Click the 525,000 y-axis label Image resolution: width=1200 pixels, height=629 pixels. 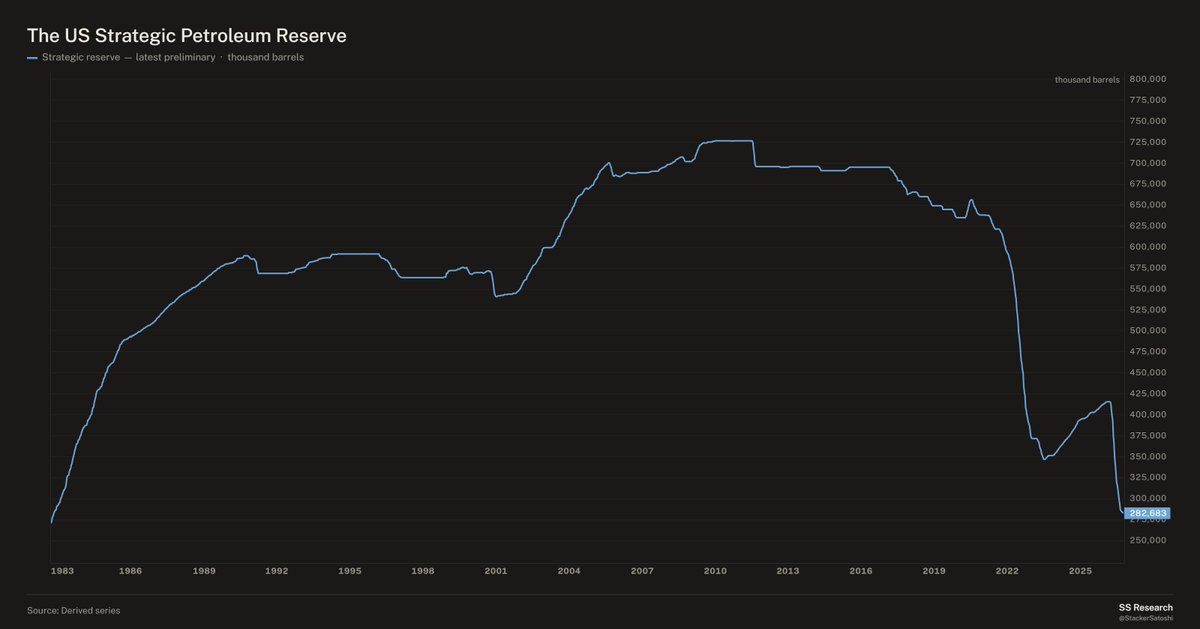(1148, 310)
